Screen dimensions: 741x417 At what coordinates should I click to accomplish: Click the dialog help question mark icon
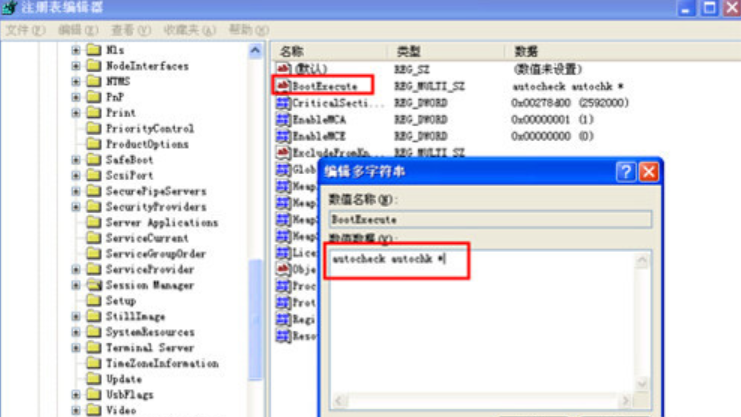click(626, 172)
